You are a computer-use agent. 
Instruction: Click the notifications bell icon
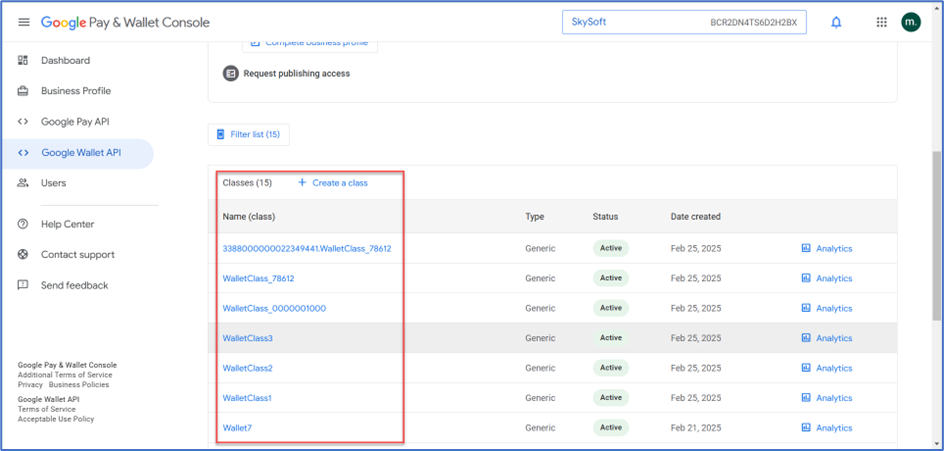point(836,22)
